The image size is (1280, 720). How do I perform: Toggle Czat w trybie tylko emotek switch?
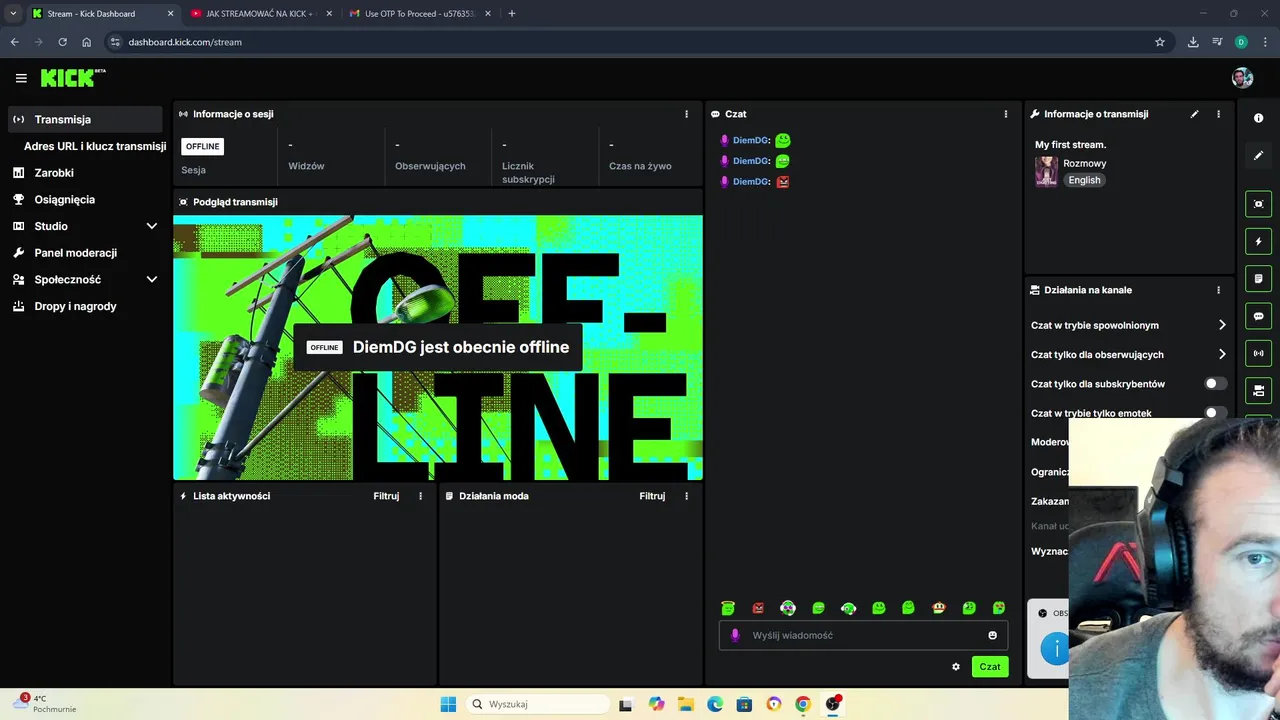[x=1215, y=413]
